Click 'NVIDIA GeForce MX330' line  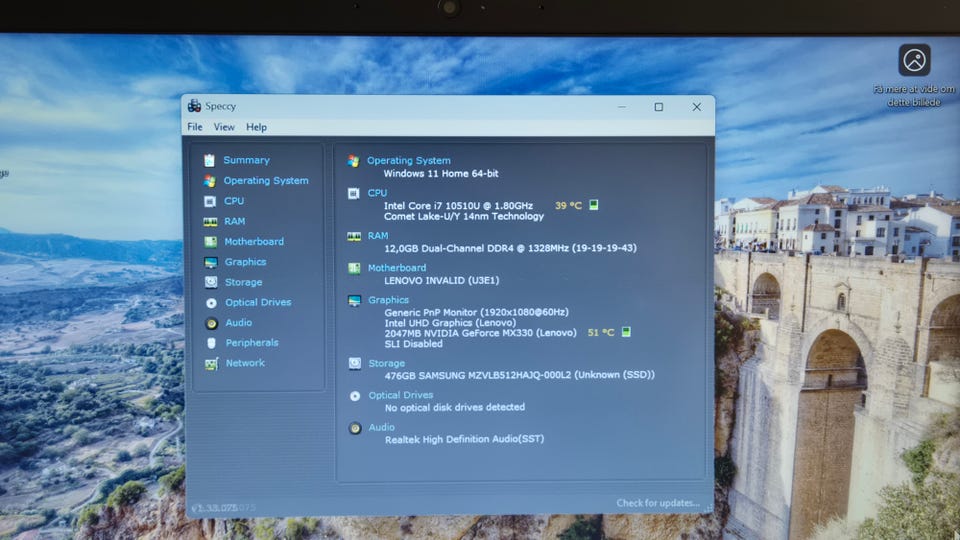coord(481,333)
